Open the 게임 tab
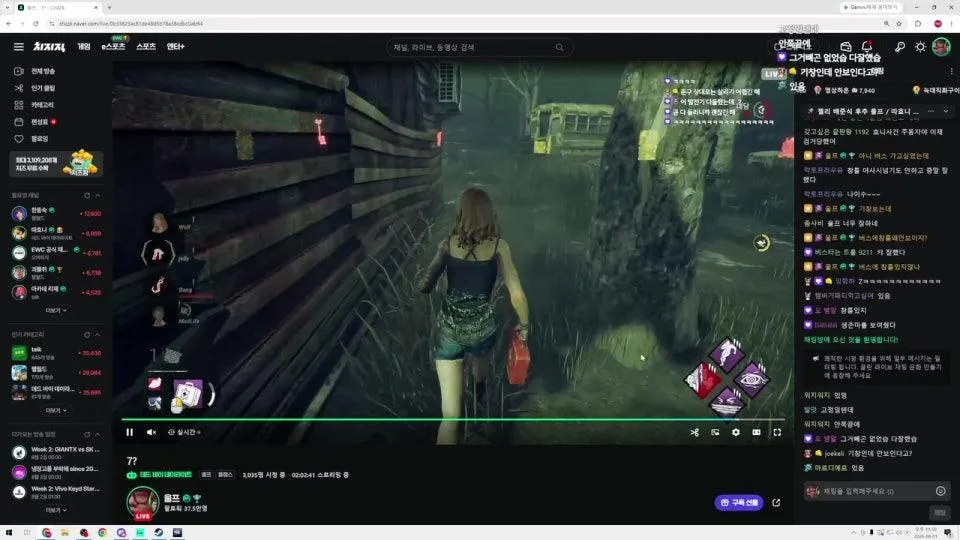 point(84,47)
